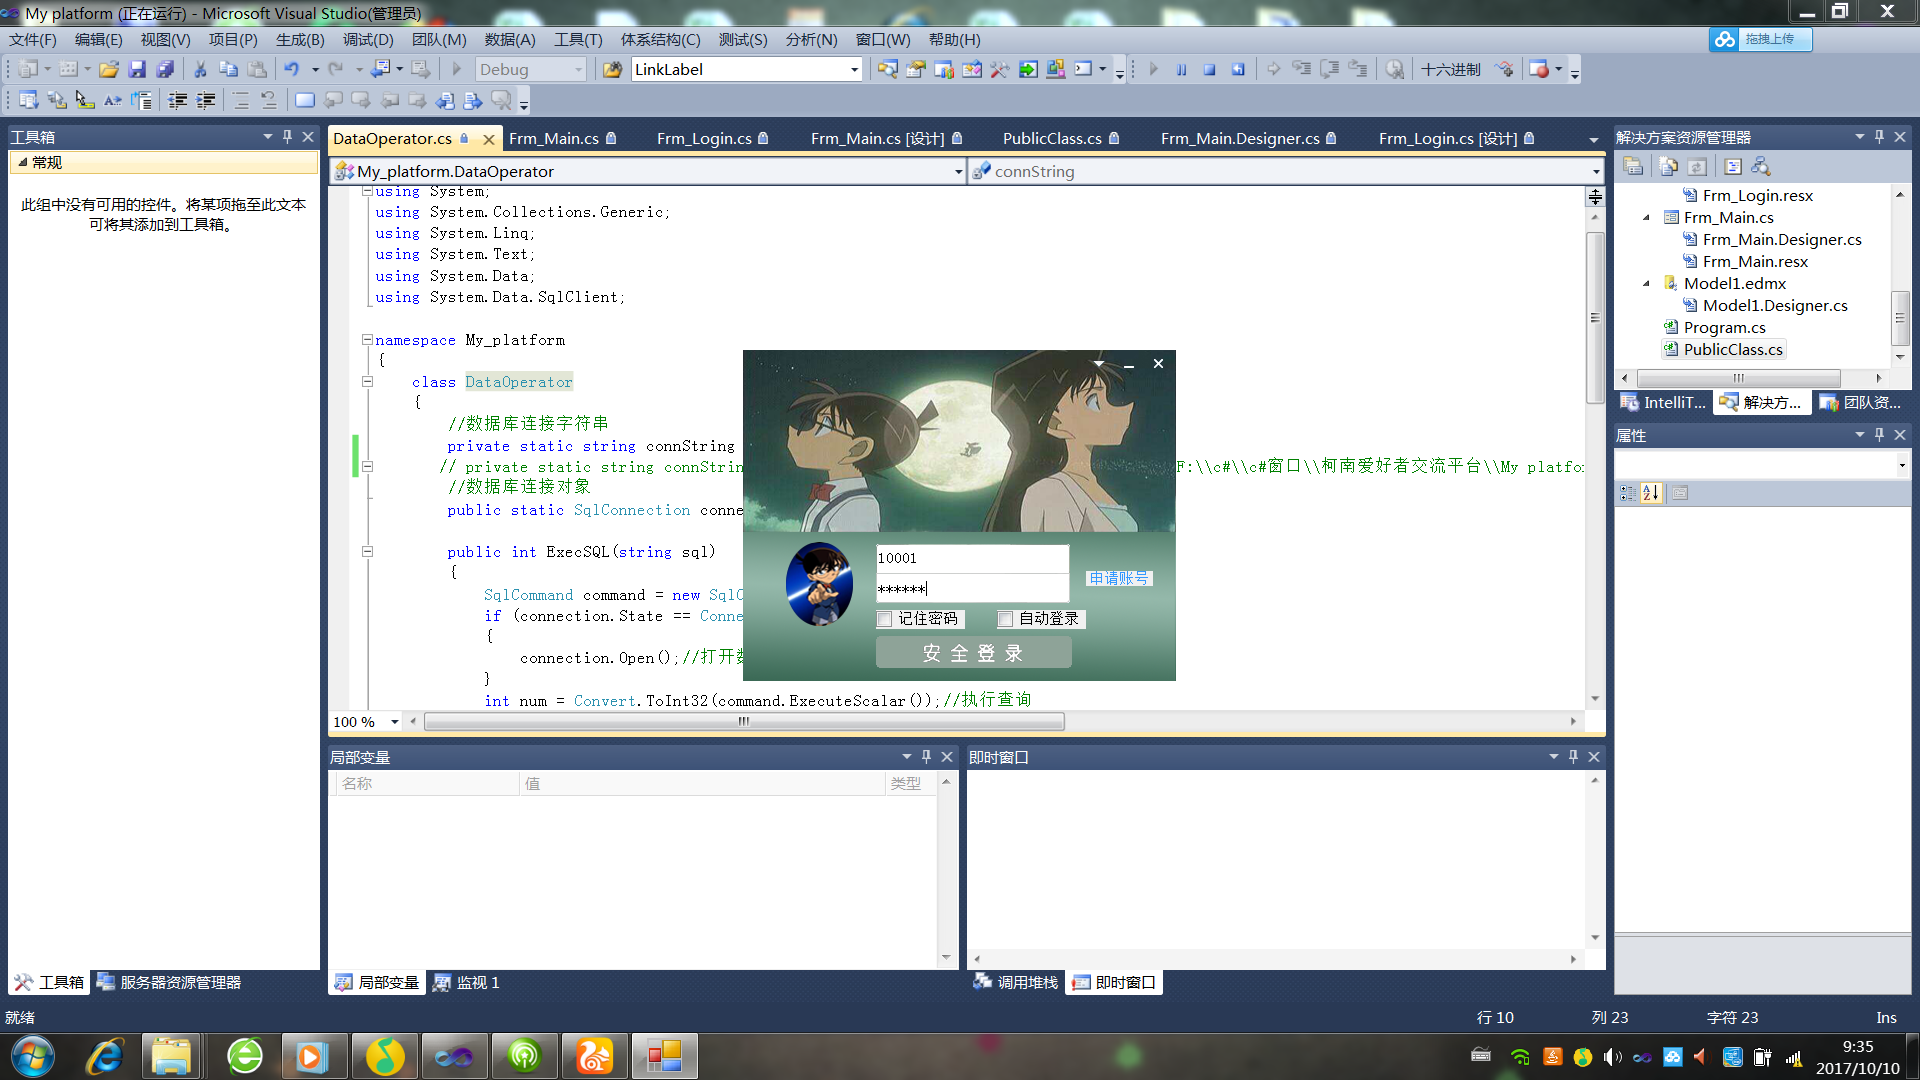Open Windows Start menu orb
Image resolution: width=1920 pixels, height=1080 pixels.
pos(33,1056)
